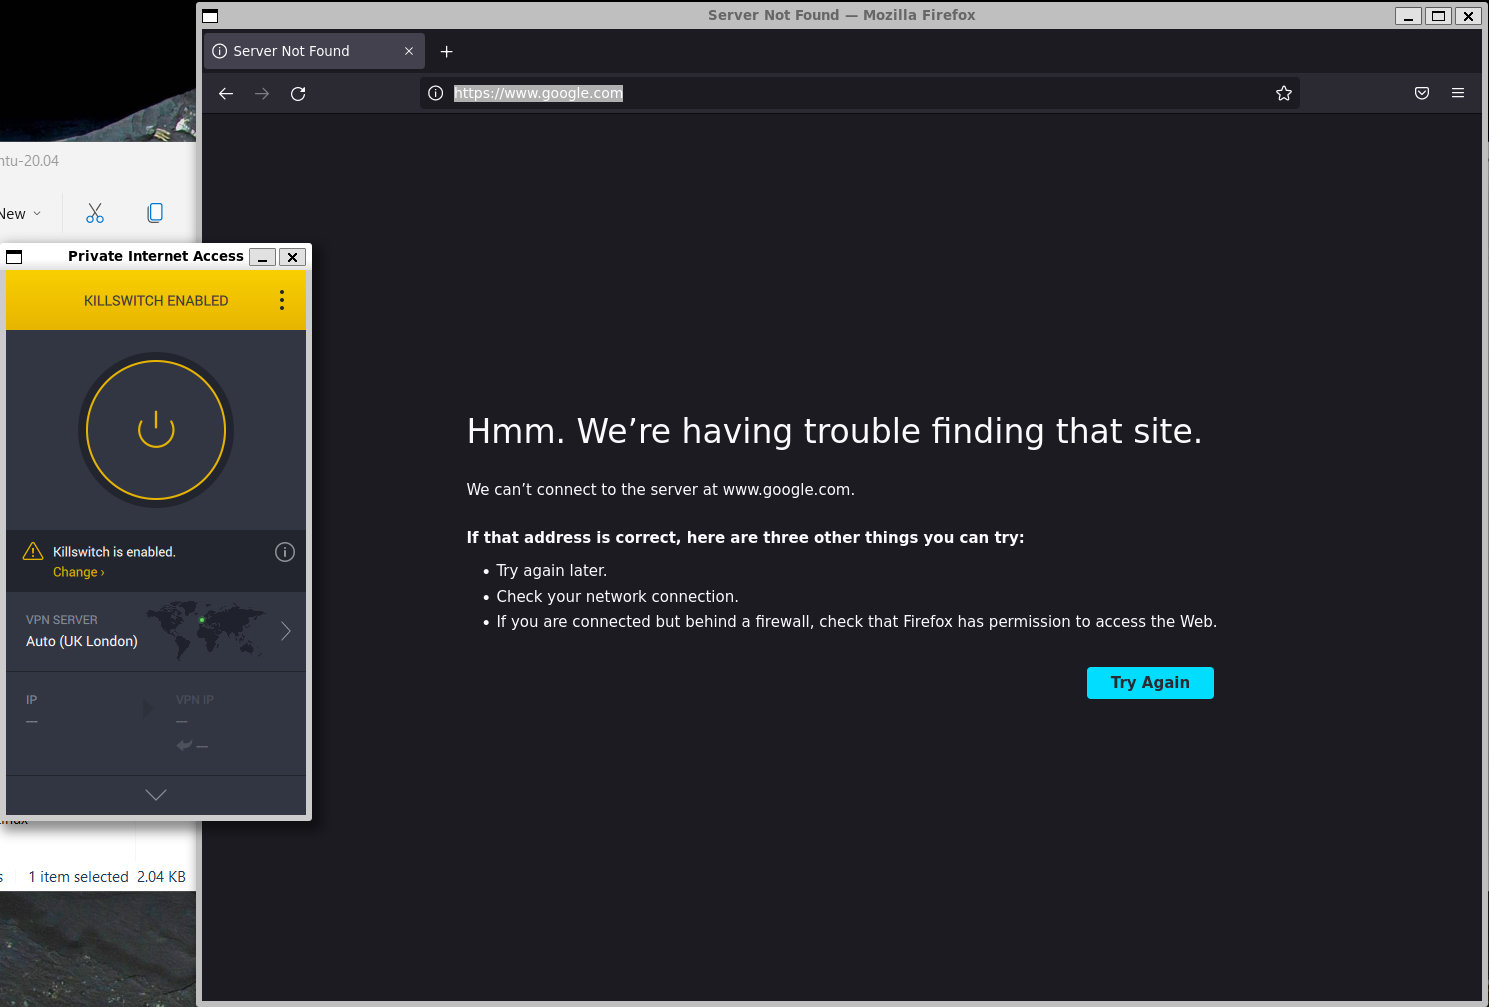Open the VPN server selection chevron

click(x=286, y=631)
